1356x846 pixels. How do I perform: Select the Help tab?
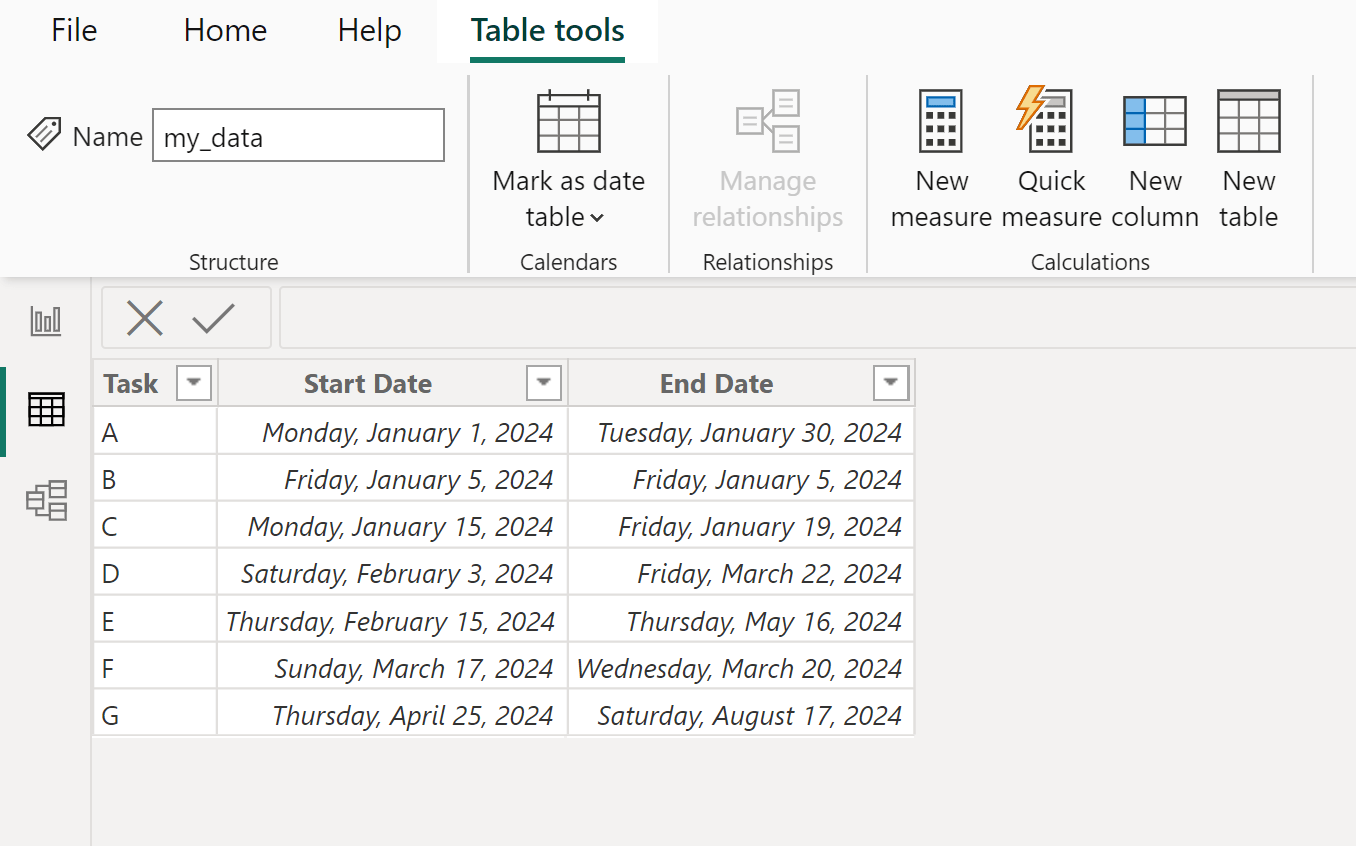tap(369, 30)
